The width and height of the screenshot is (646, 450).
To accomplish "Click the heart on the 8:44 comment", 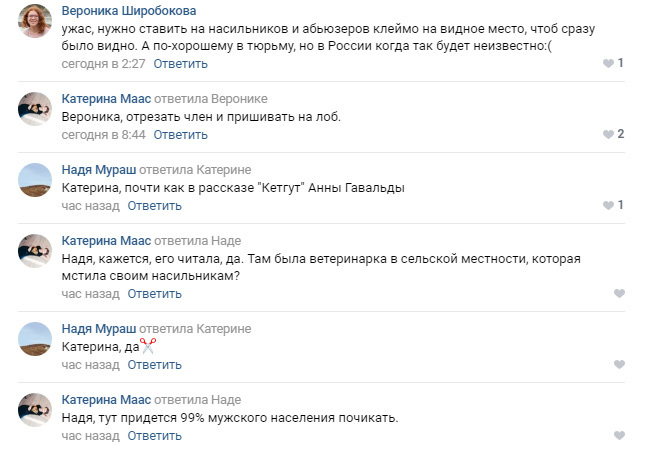I will point(608,134).
